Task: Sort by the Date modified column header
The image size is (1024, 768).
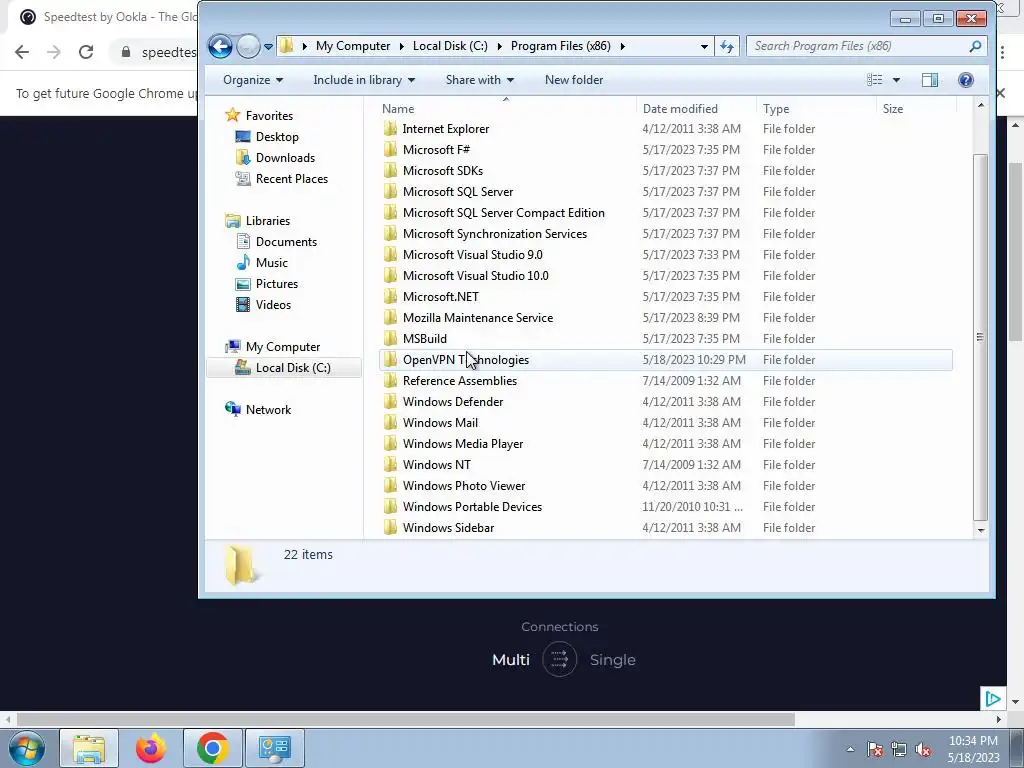Action: coord(680,109)
